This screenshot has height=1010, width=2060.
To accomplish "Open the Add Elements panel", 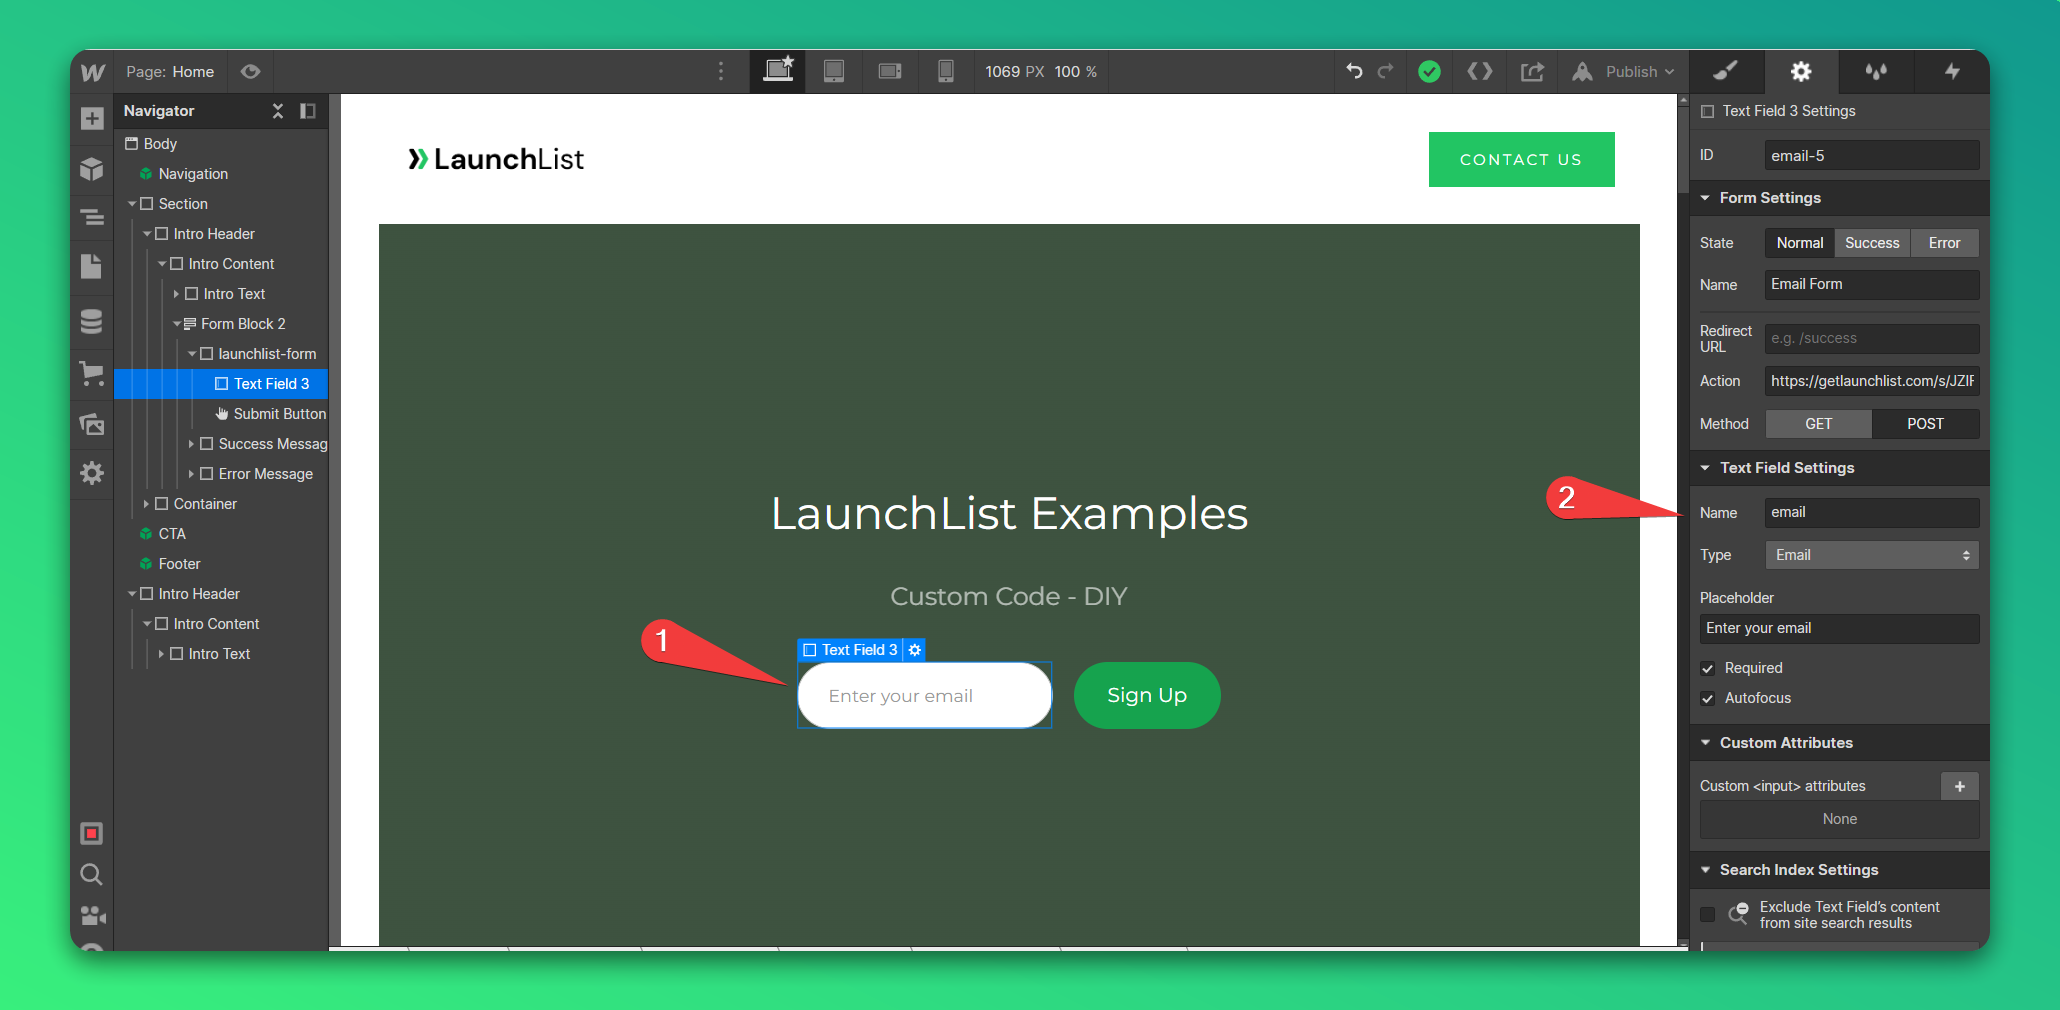I will coord(92,119).
